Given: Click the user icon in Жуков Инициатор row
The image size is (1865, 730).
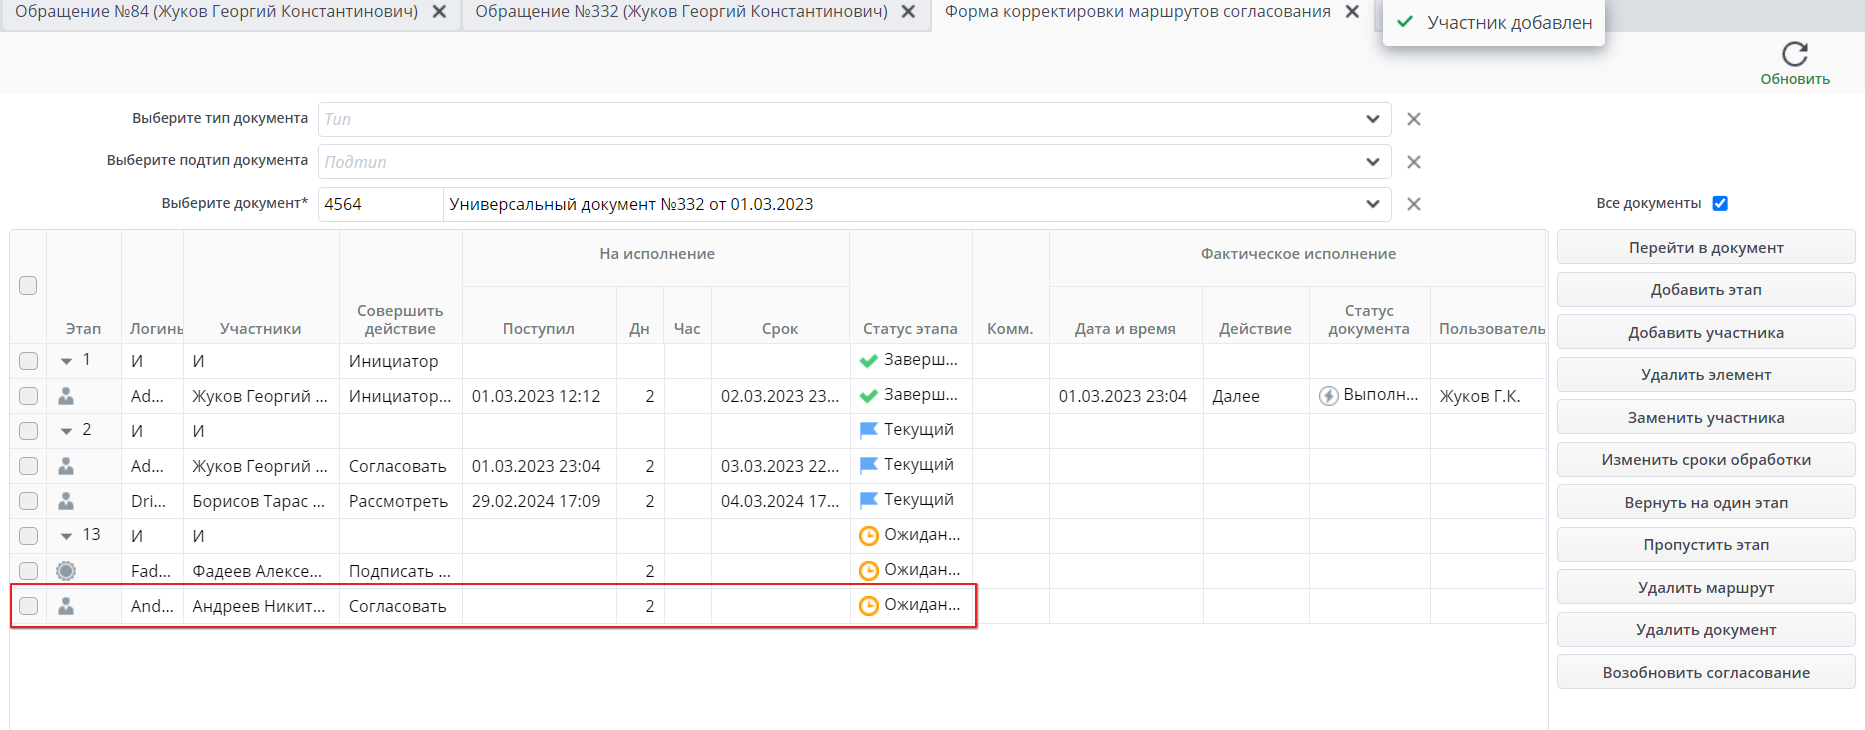Looking at the screenshot, I should pyautogui.click(x=66, y=396).
